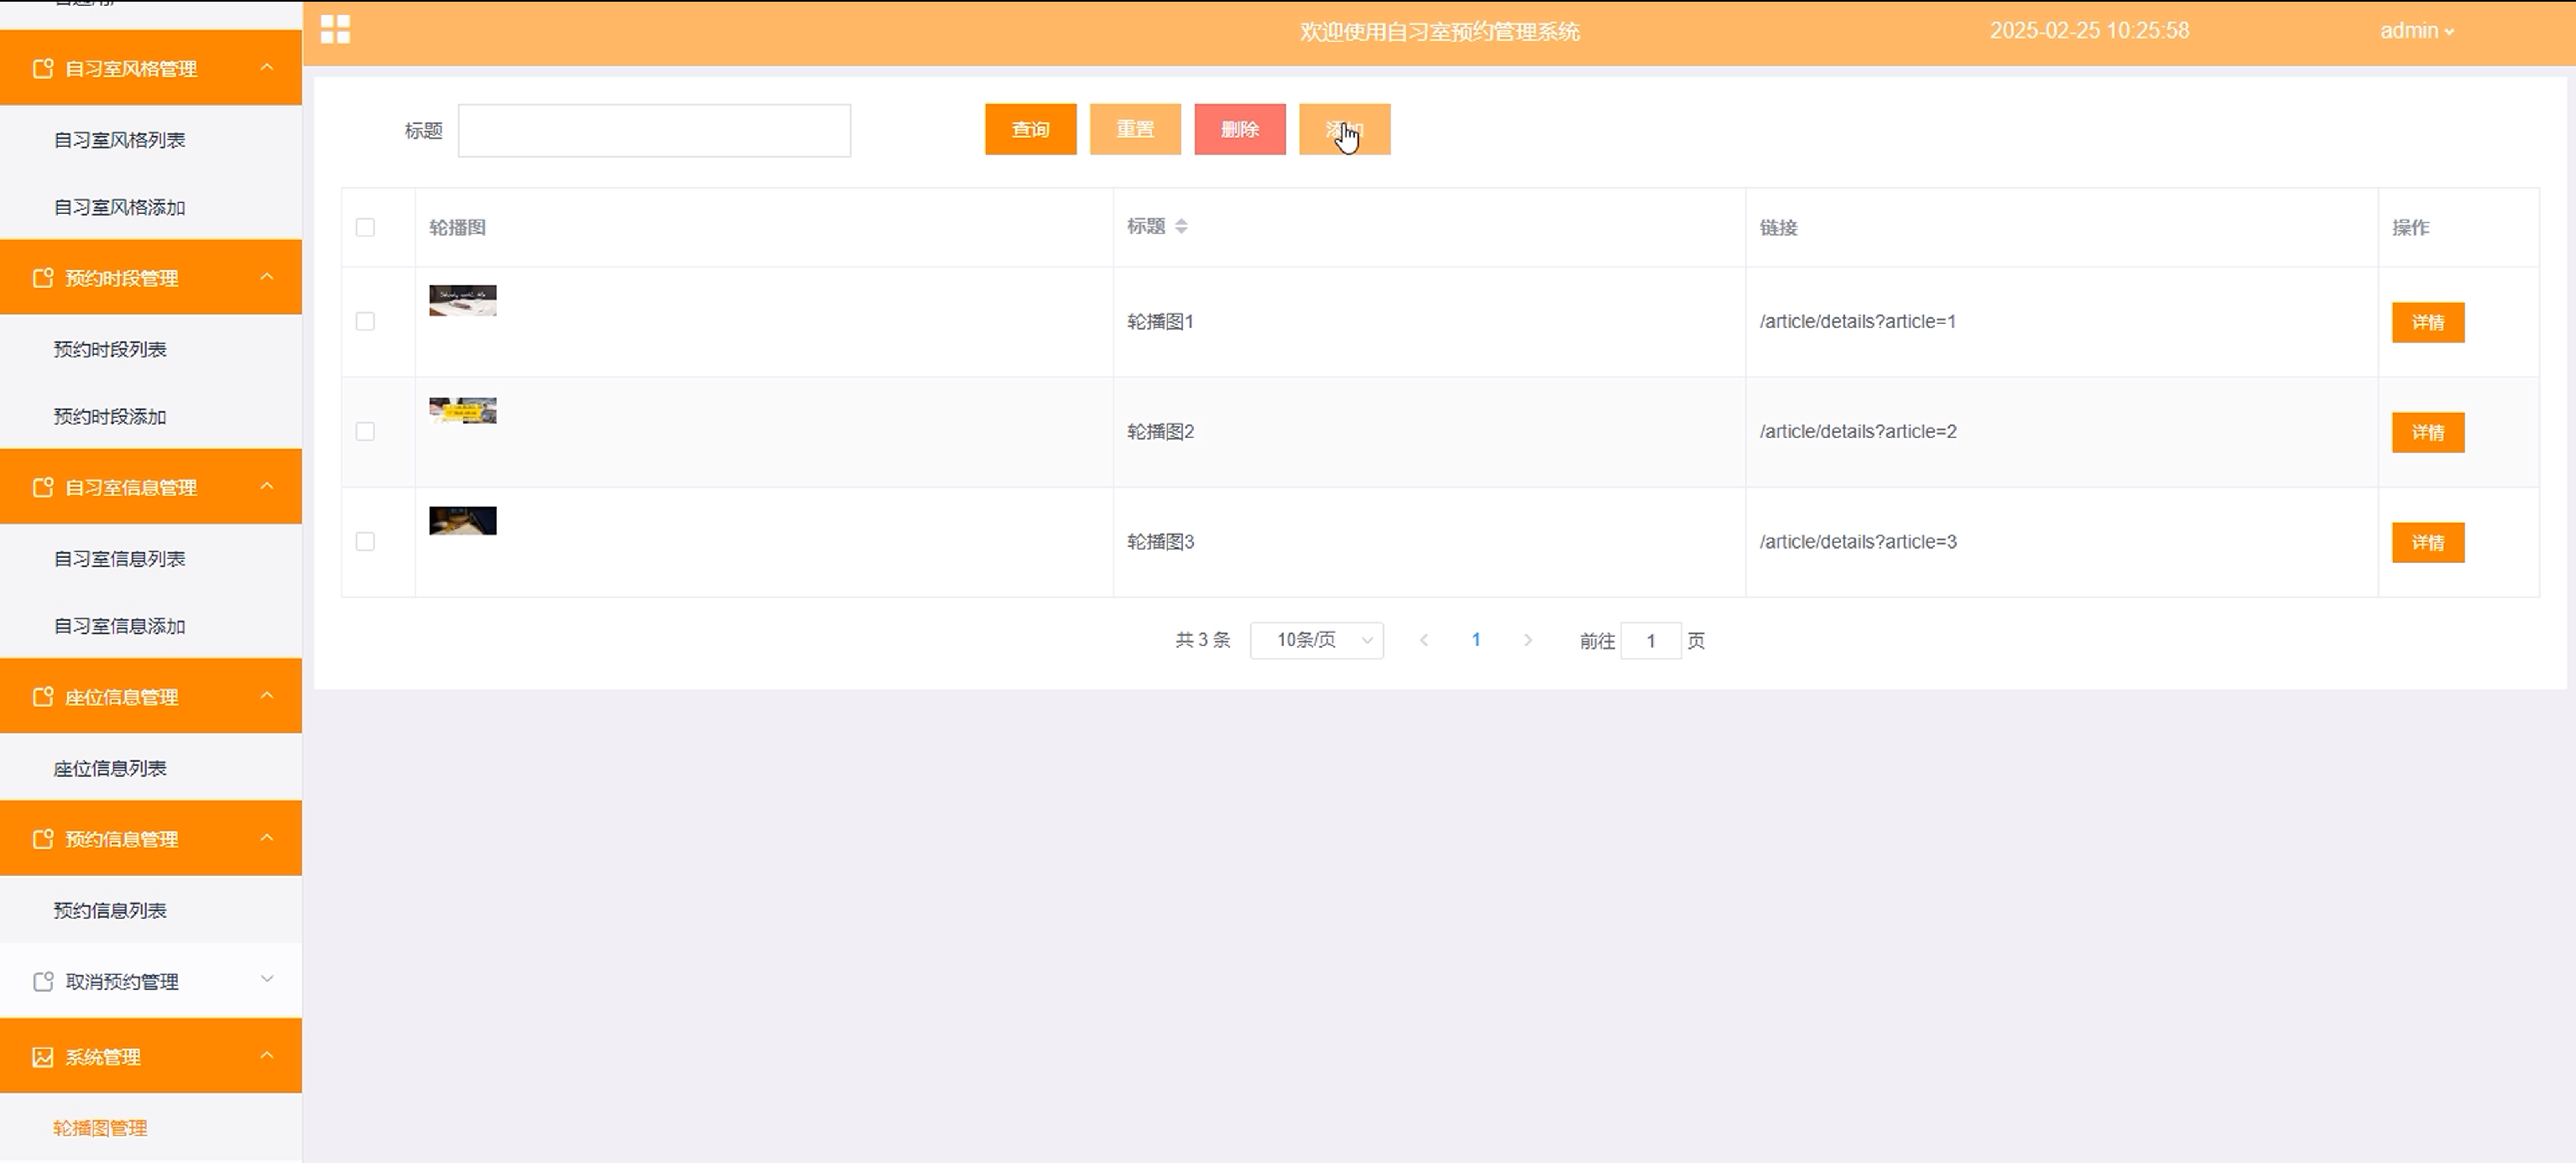Click the 标题 column sort arrows
This screenshot has width=2576, height=1163.
1181,227
